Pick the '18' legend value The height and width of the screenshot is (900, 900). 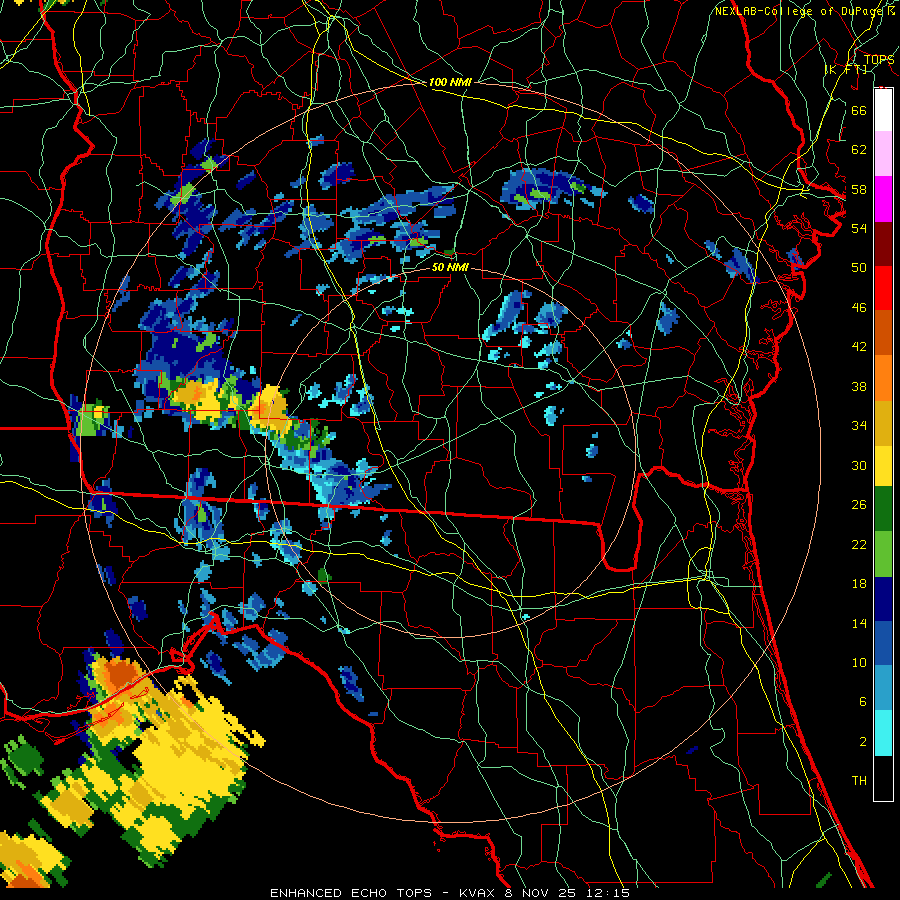(859, 584)
